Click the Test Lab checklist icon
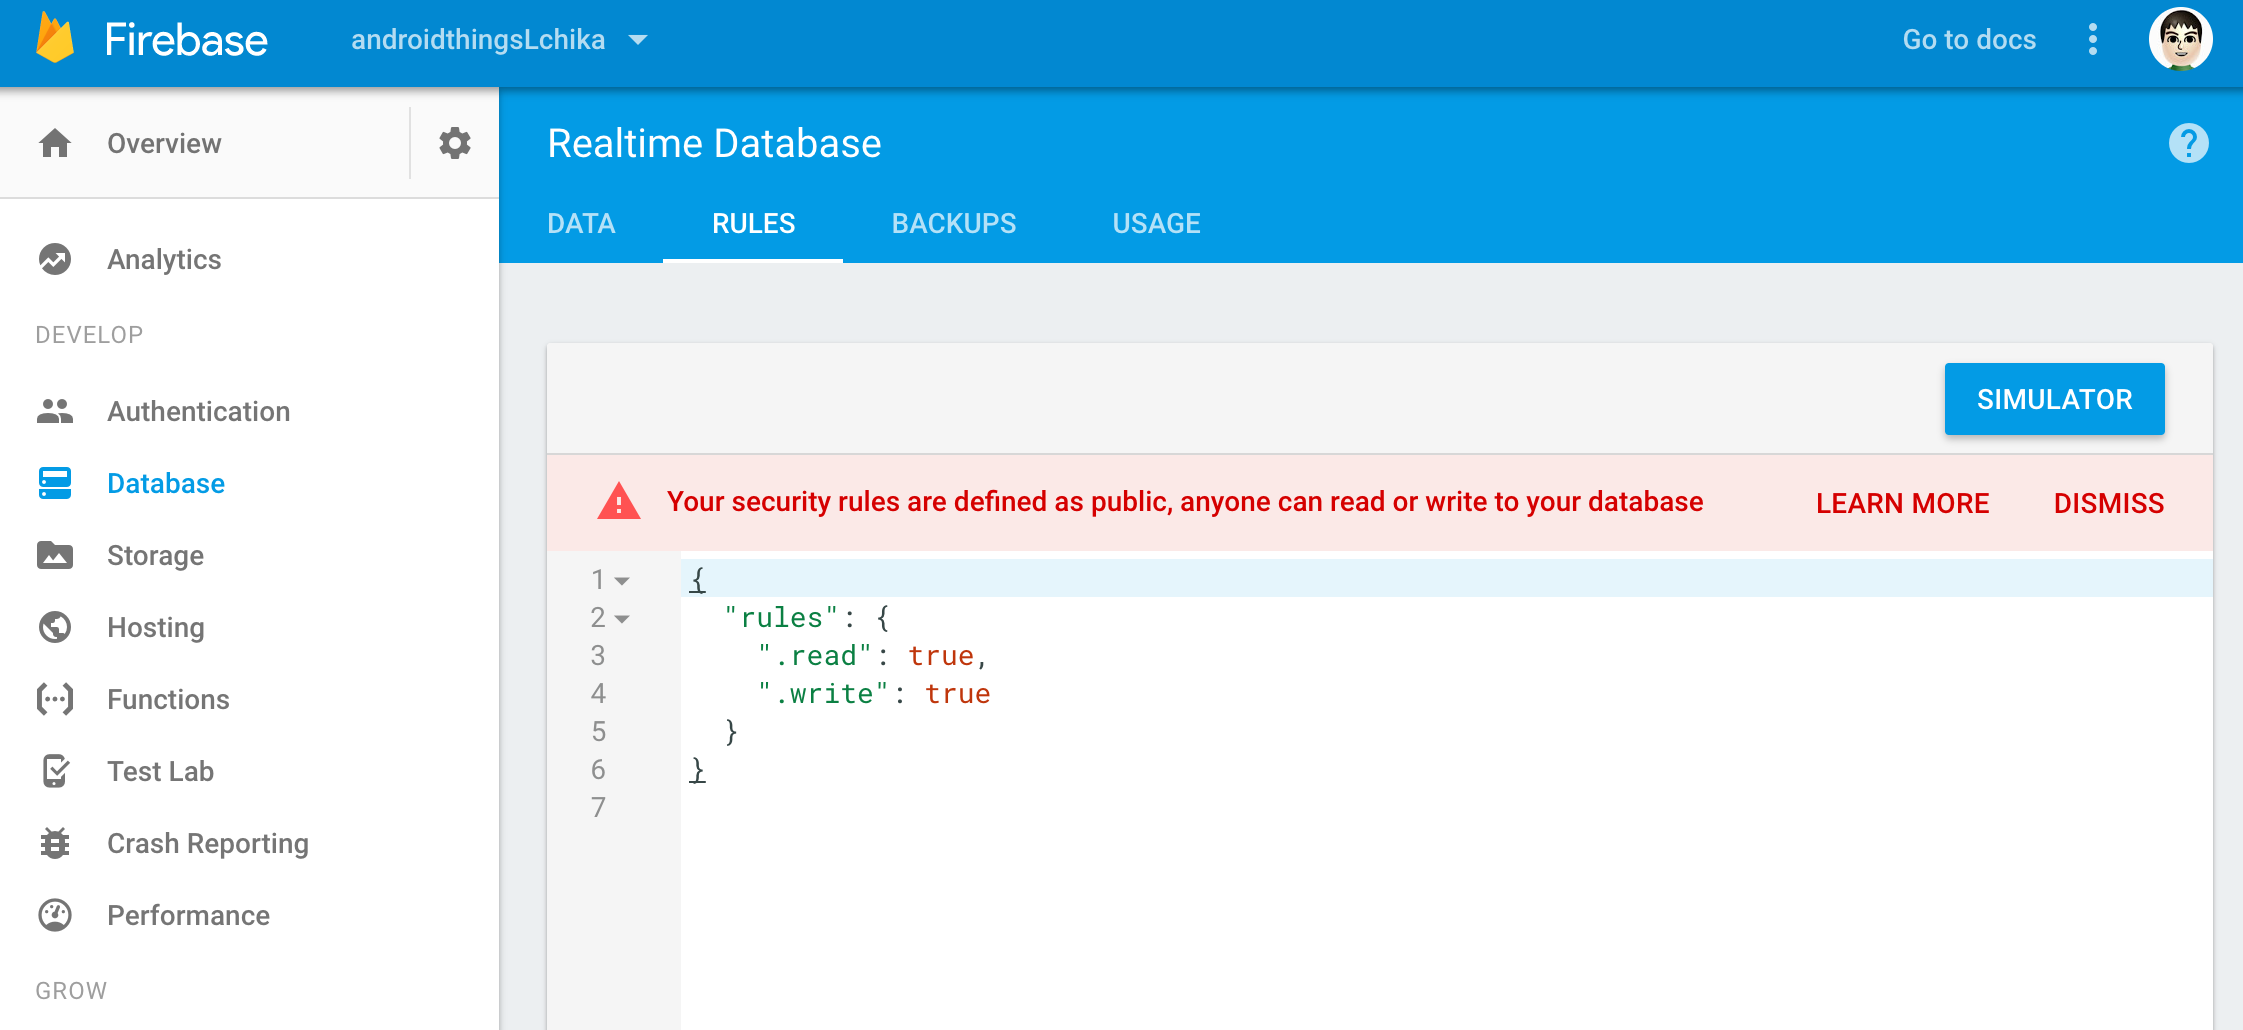The height and width of the screenshot is (1030, 2243). [55, 771]
